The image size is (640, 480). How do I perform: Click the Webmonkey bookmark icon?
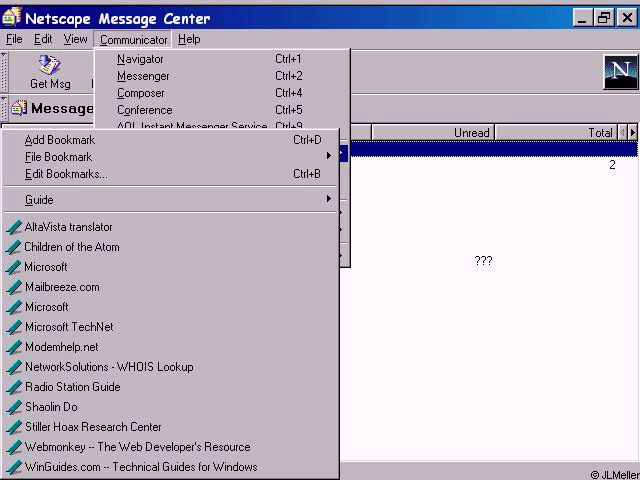pyautogui.click(x=14, y=447)
